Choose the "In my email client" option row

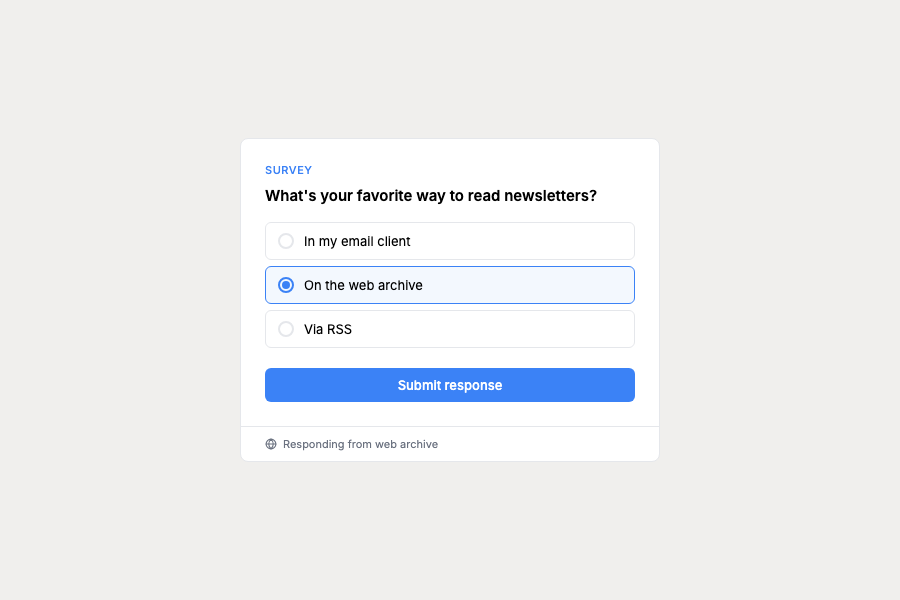point(449,241)
